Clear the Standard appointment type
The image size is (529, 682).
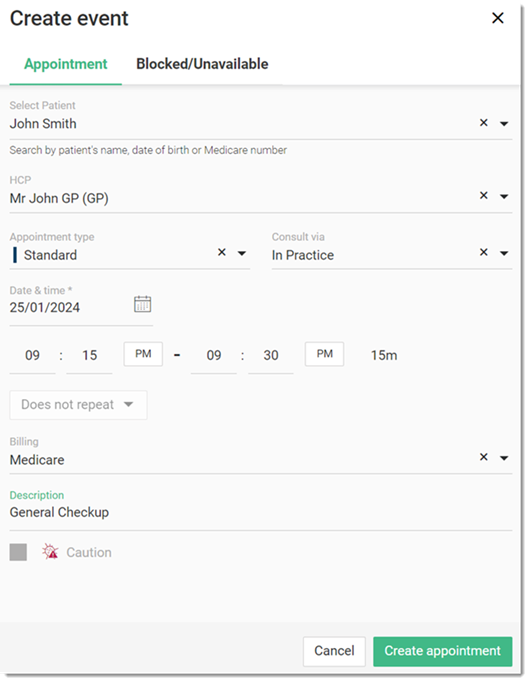tap(221, 252)
